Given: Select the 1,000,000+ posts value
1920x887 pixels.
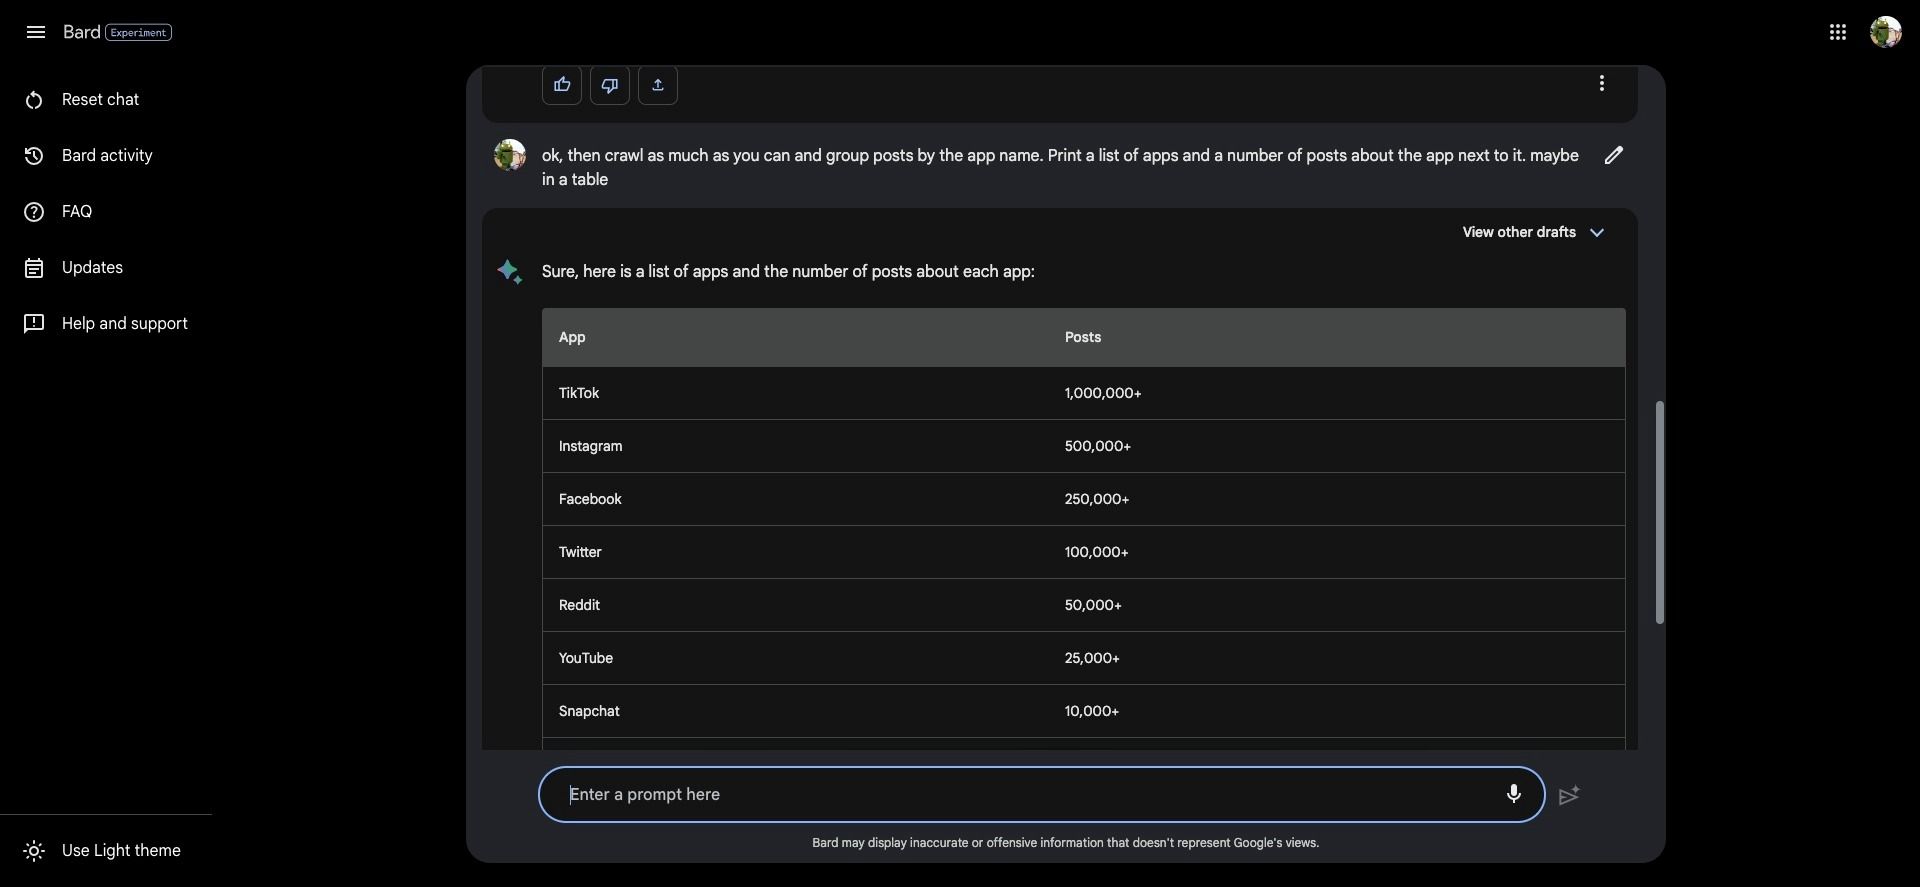Looking at the screenshot, I should 1103,393.
